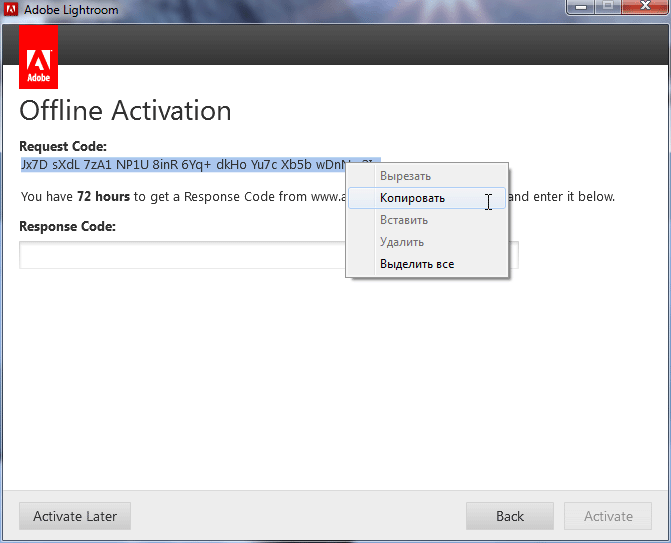Close the Adobe Lightroom window
Image resolution: width=671 pixels, height=543 pixels.
(645, 7)
